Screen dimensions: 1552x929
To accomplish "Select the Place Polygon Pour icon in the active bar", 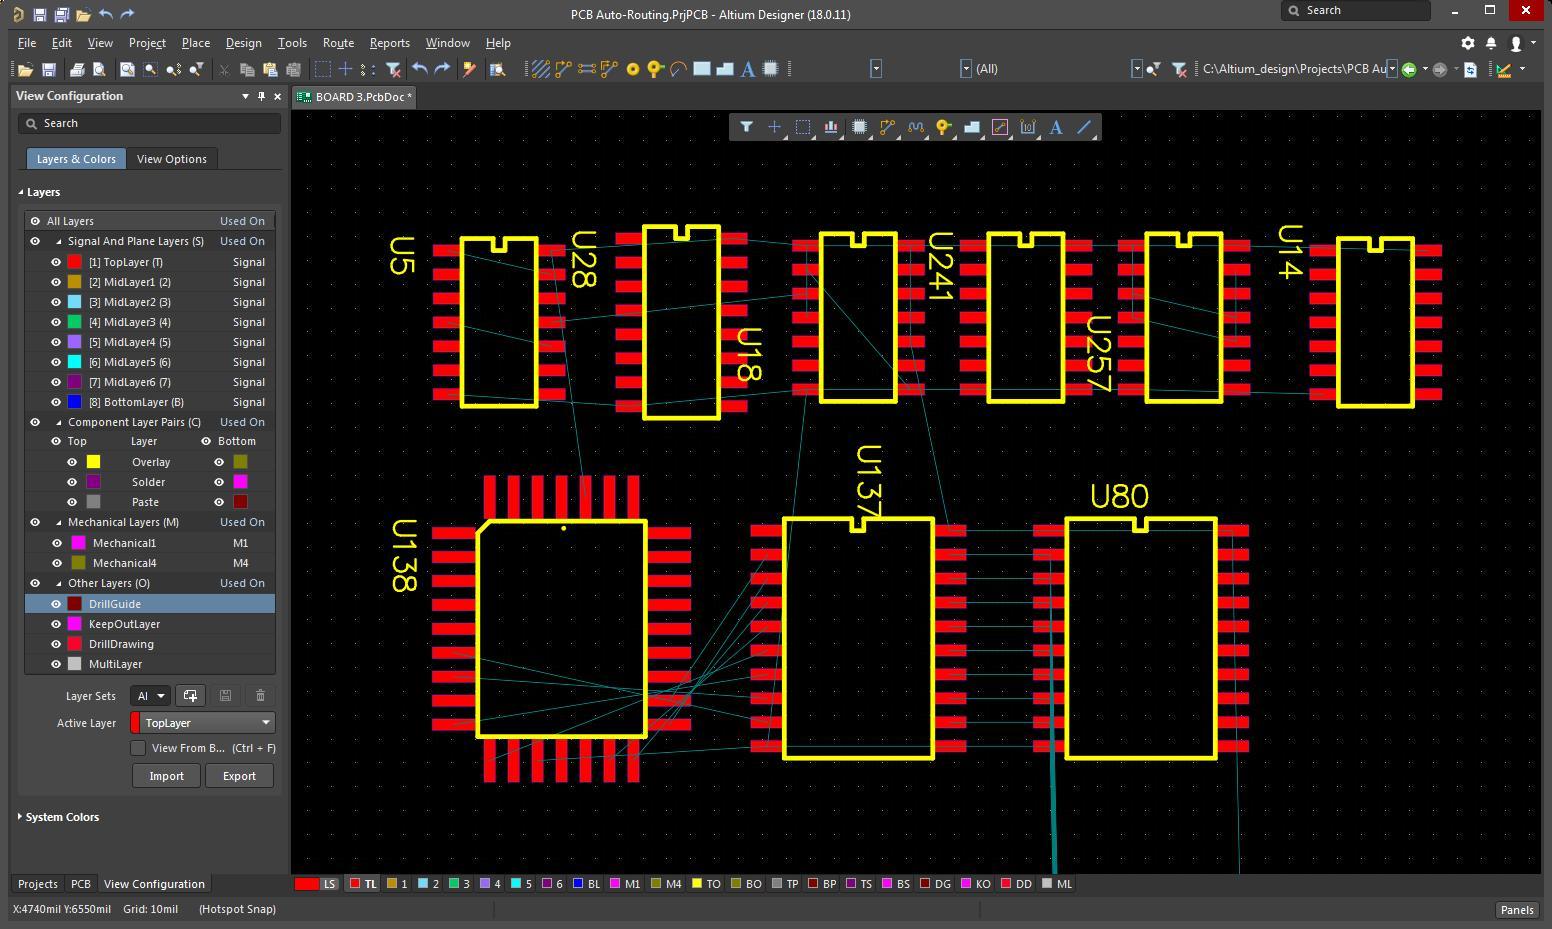I will [971, 127].
